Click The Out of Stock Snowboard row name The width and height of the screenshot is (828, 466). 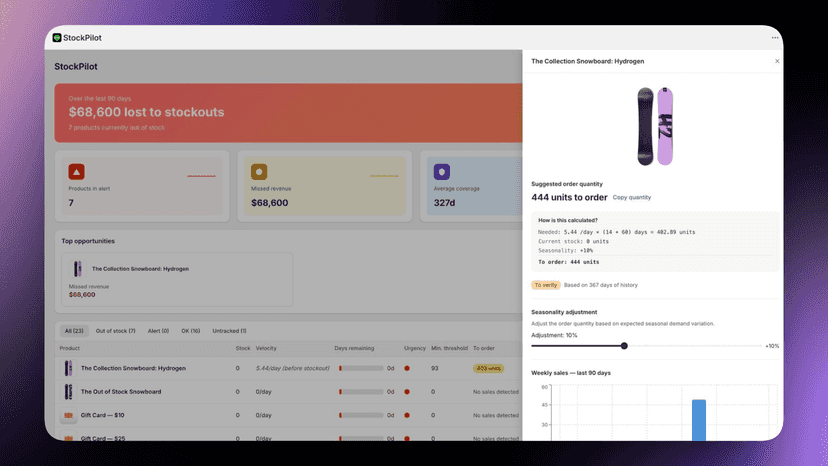[x=121, y=392]
